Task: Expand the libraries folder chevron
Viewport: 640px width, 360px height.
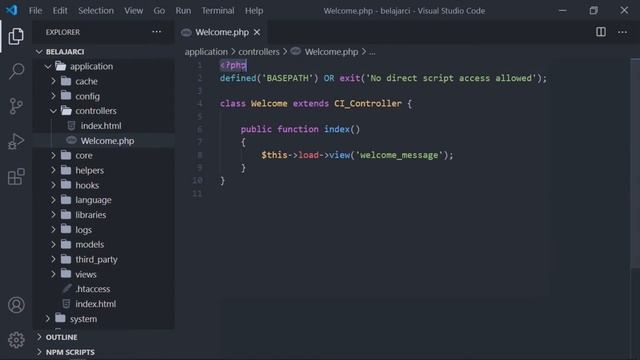Action: [53, 215]
